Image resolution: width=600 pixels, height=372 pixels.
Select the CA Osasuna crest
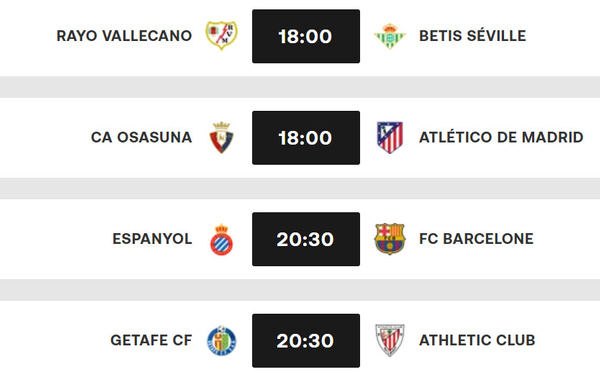[x=222, y=137]
